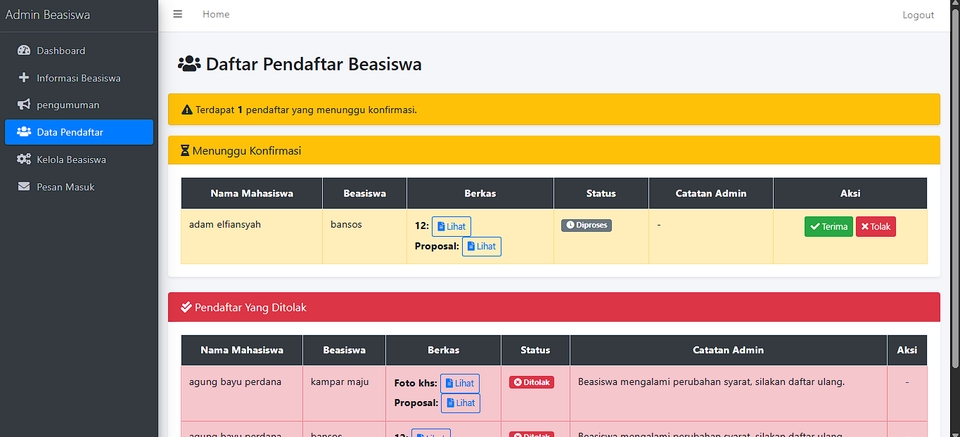This screenshot has width=960, height=437.
Task: Reject adam elfiansyah with Tolak button
Action: [875, 227]
